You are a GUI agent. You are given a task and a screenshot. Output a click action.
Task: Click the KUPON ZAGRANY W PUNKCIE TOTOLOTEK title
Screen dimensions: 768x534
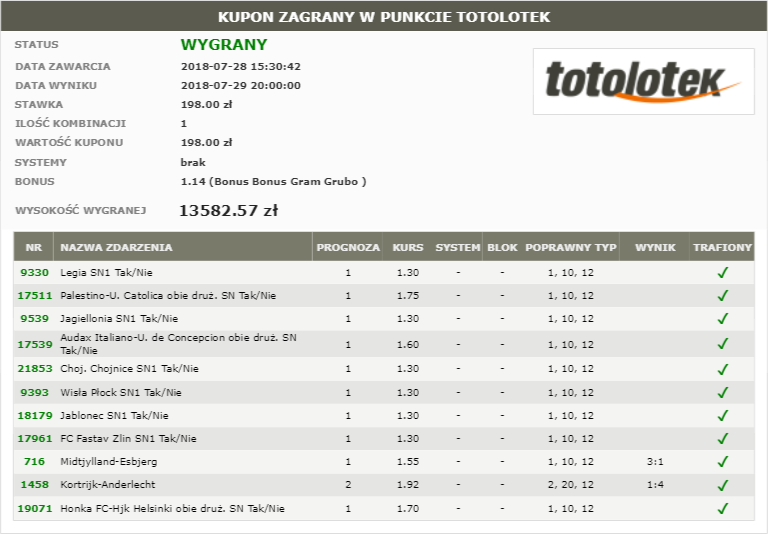(x=384, y=17)
